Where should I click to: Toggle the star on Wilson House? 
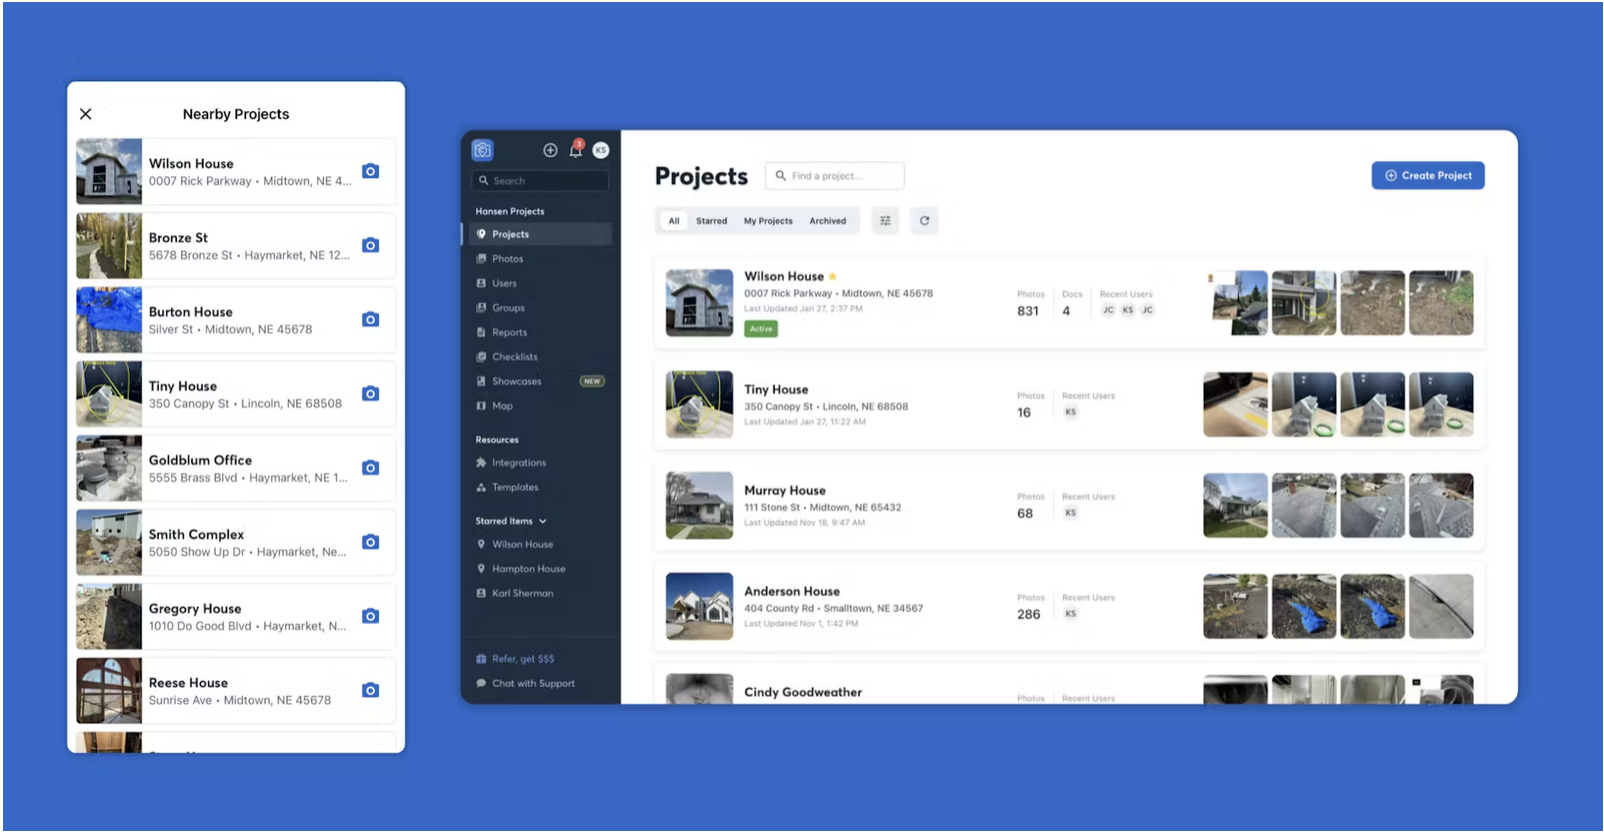coord(833,277)
